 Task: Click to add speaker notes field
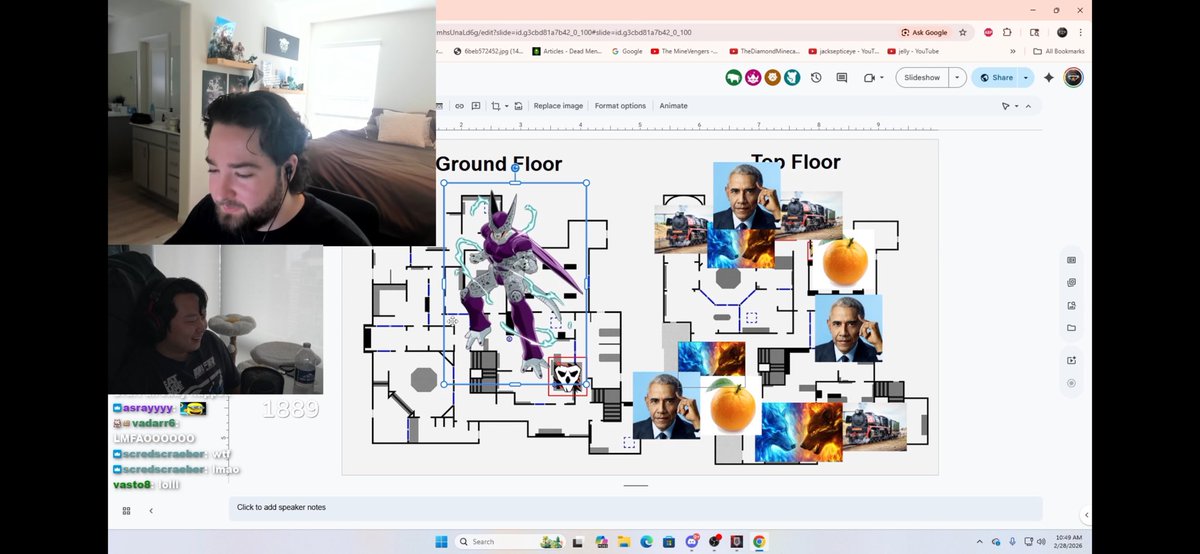pos(635,508)
